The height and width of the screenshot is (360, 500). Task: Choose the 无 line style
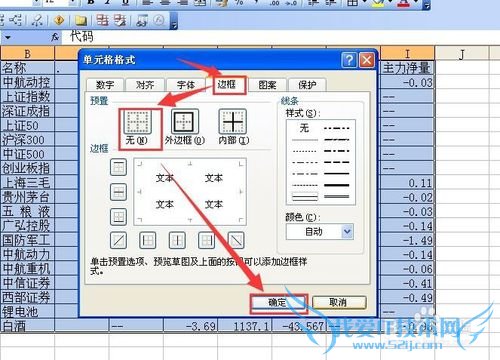tap(304, 128)
